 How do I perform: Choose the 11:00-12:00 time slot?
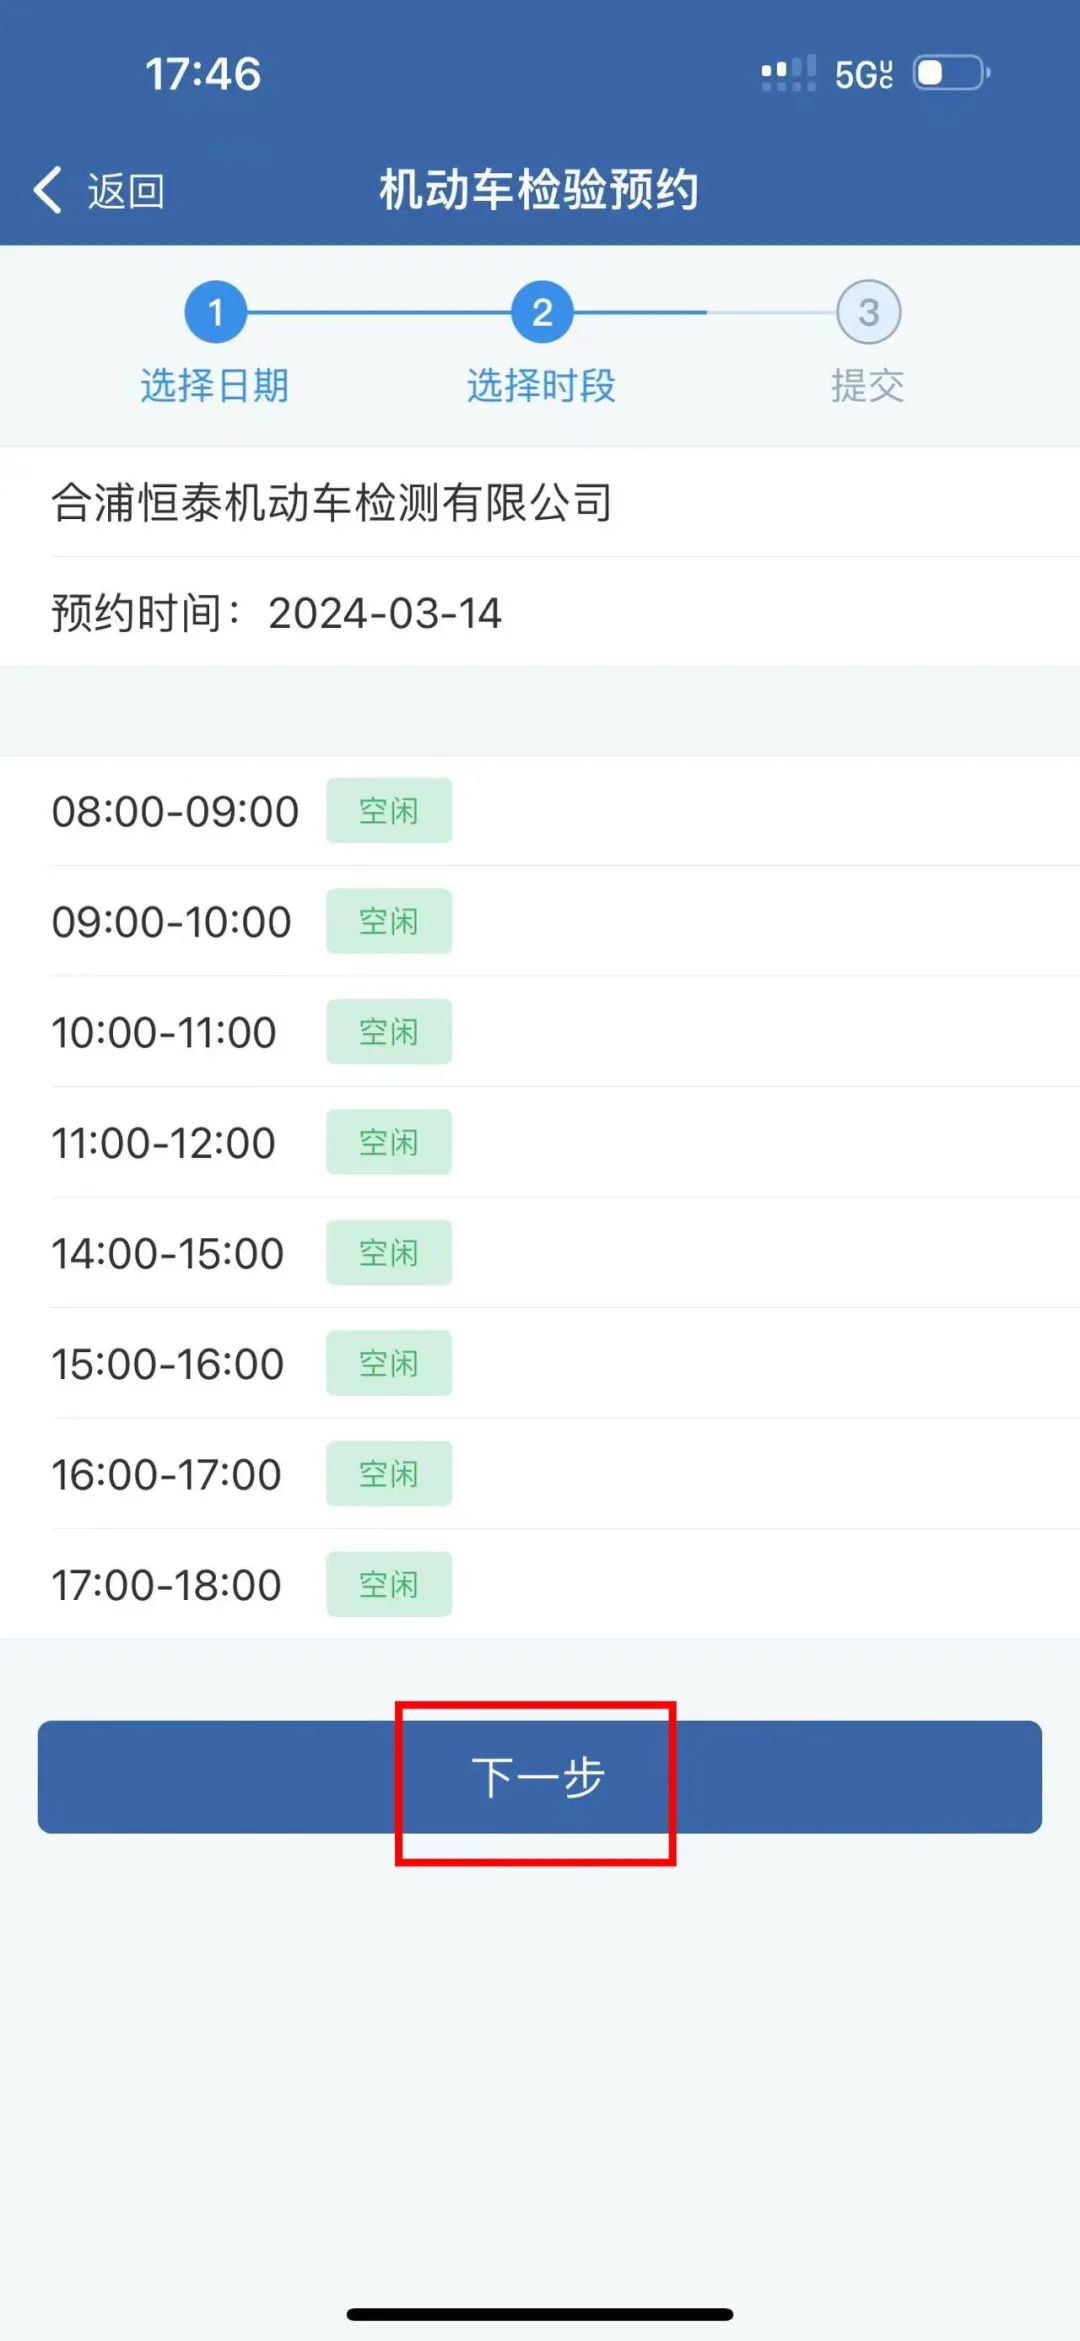point(164,1143)
